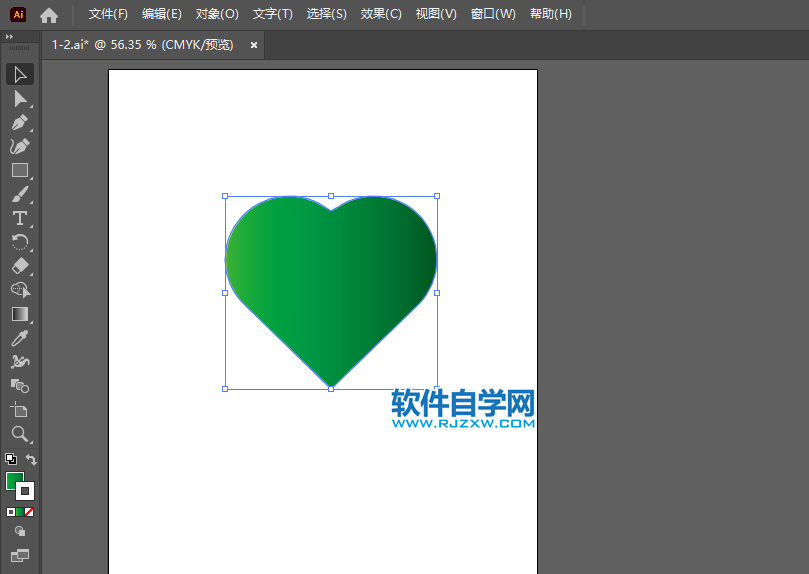Viewport: 809px width, 574px height.
Task: Swap fill and stroke colors
Action: tap(31, 459)
